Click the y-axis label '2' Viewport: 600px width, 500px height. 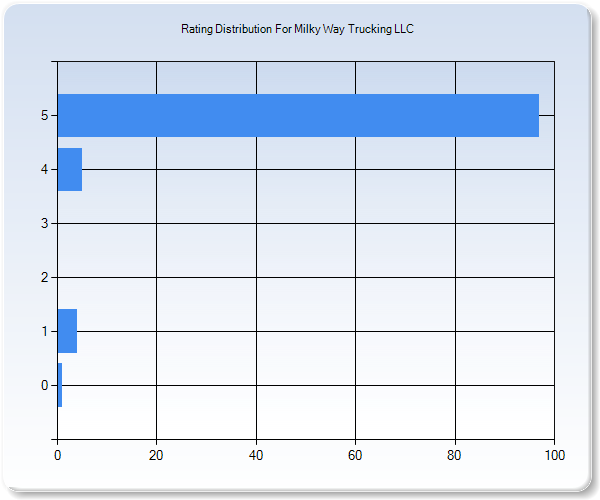coord(44,277)
